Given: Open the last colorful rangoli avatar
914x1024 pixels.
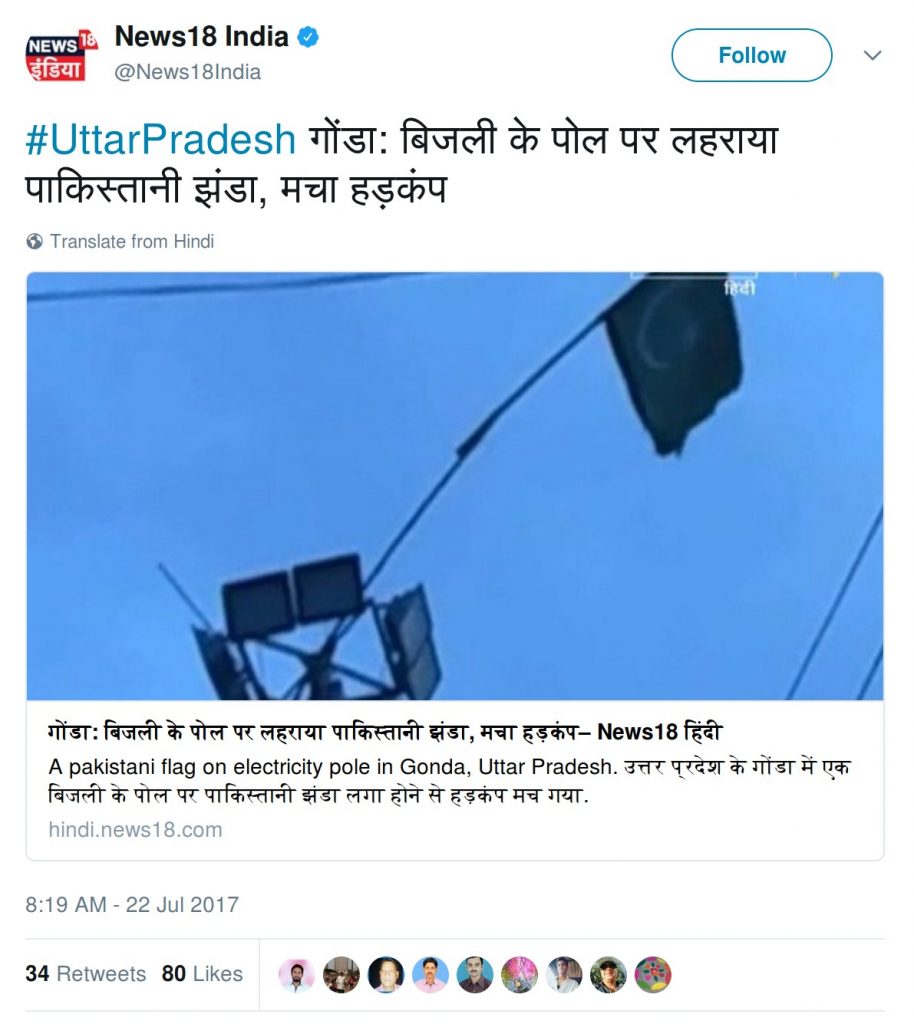Looking at the screenshot, I should click(x=653, y=975).
